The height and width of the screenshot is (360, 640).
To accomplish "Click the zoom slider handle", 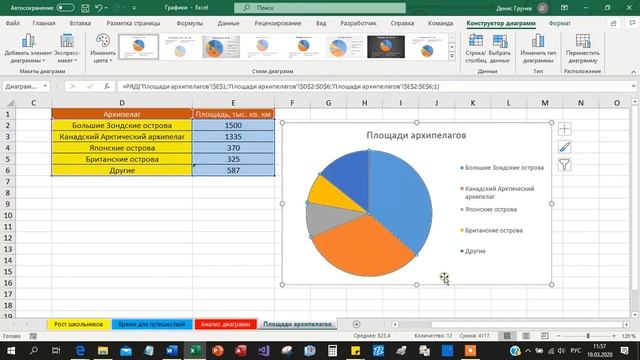I will [588, 336].
